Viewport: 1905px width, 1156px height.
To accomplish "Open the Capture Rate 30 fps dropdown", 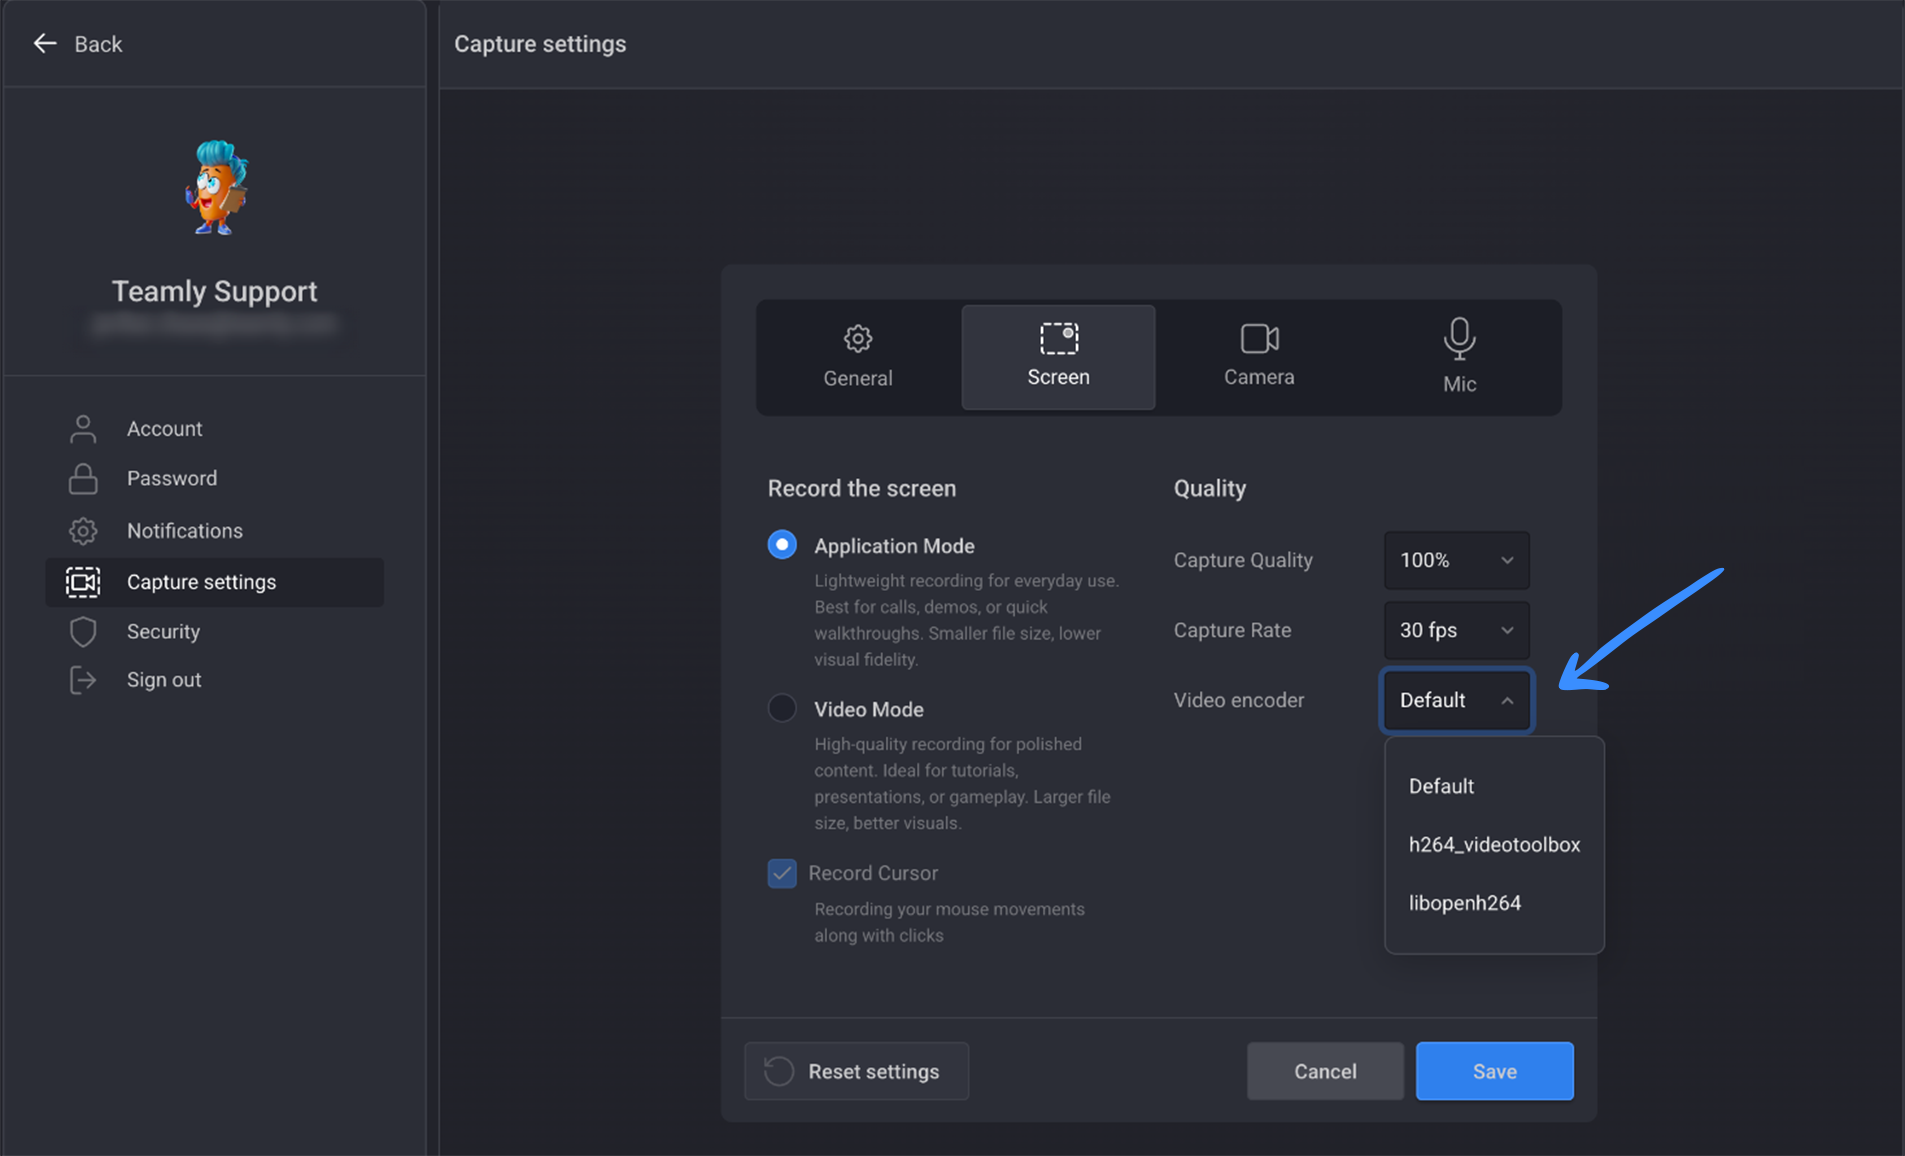I will (x=1457, y=630).
